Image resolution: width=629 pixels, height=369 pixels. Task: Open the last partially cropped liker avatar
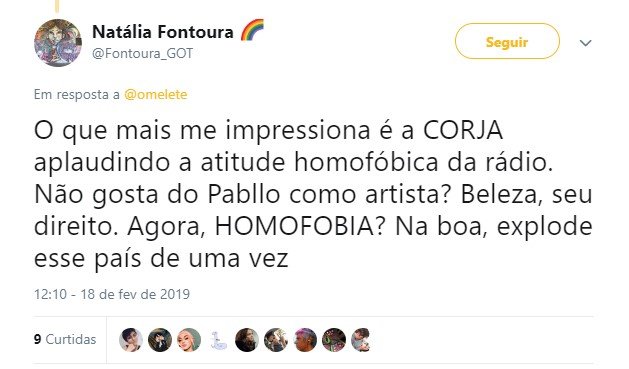coord(360,340)
